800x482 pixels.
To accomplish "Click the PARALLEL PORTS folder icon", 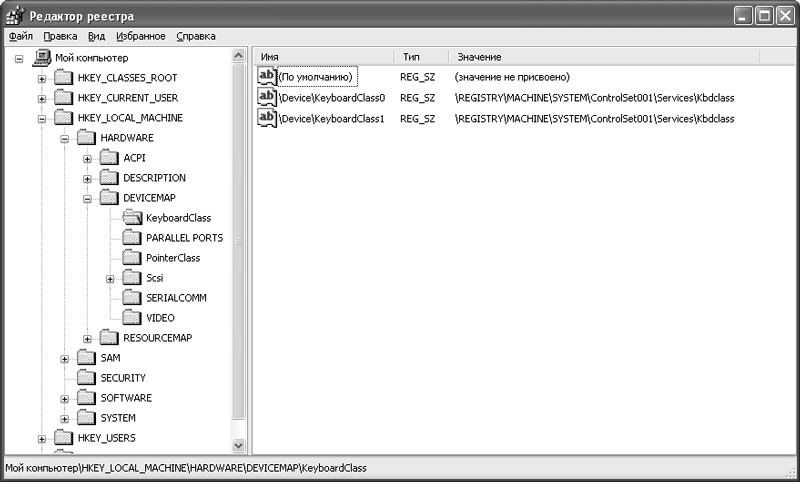I will pos(132,237).
